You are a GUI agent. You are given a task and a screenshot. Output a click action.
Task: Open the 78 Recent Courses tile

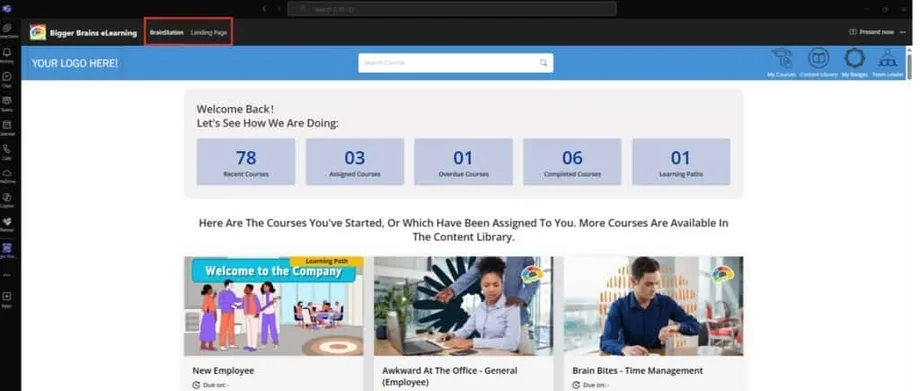[246, 161]
